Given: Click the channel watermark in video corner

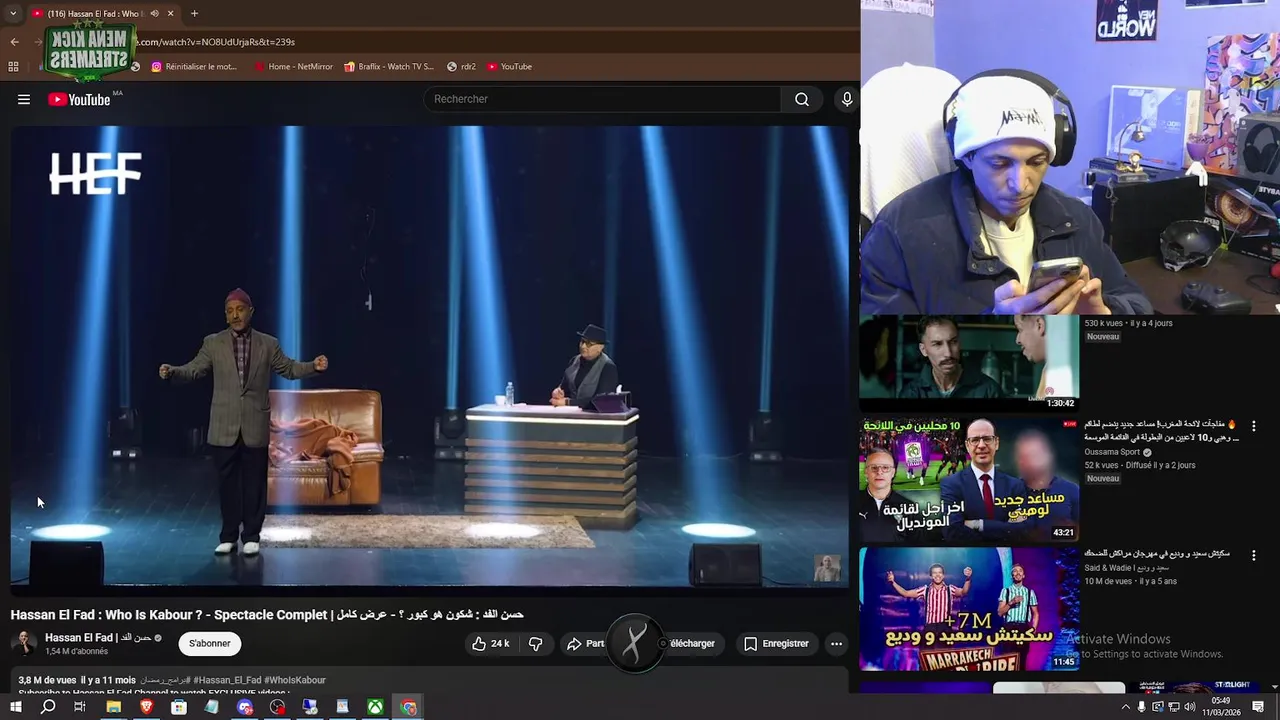Looking at the screenshot, I should [x=827, y=567].
